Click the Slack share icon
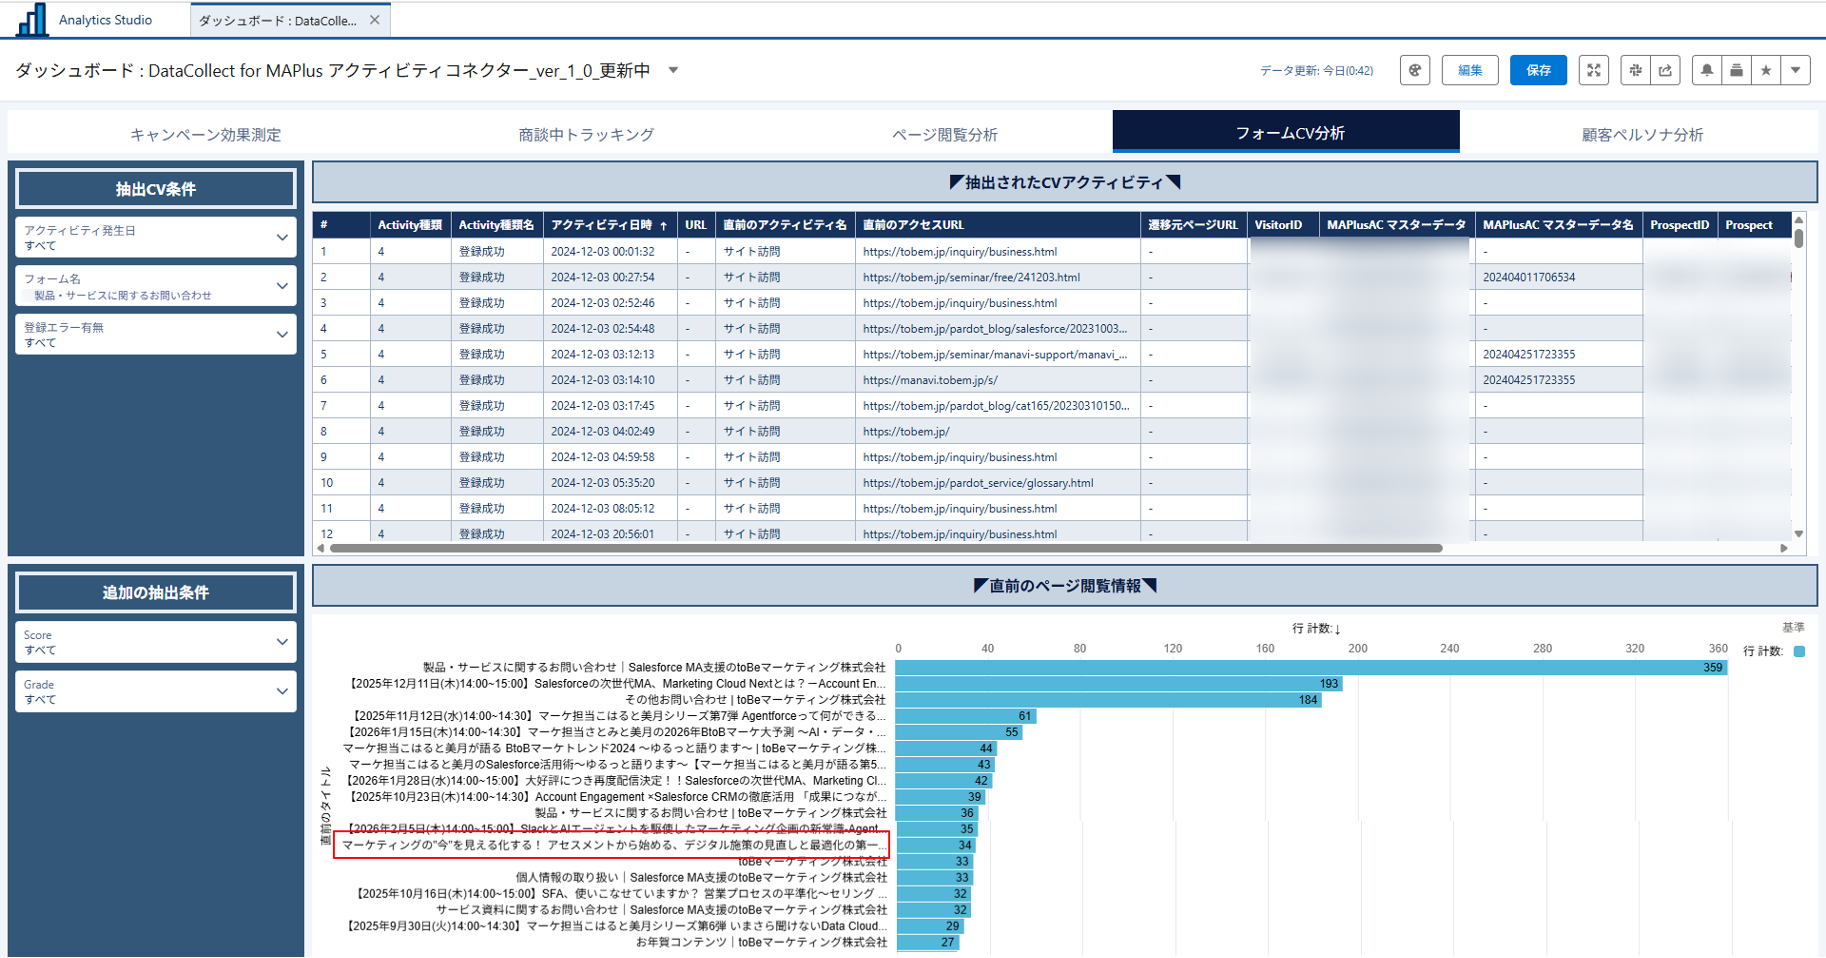Viewport: 1826px width, 958px height. 1635,70
